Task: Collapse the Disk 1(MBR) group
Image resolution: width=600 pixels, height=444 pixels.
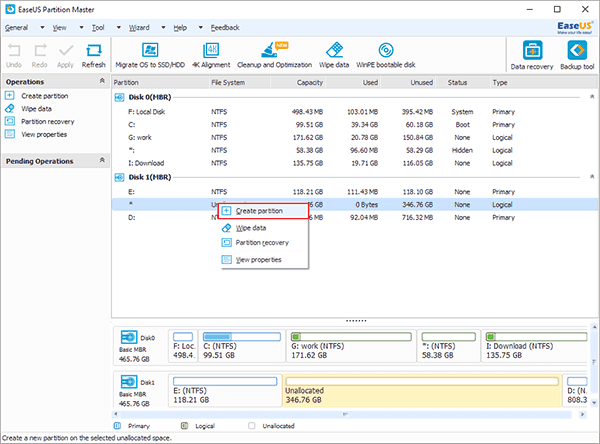Action: pos(592,177)
